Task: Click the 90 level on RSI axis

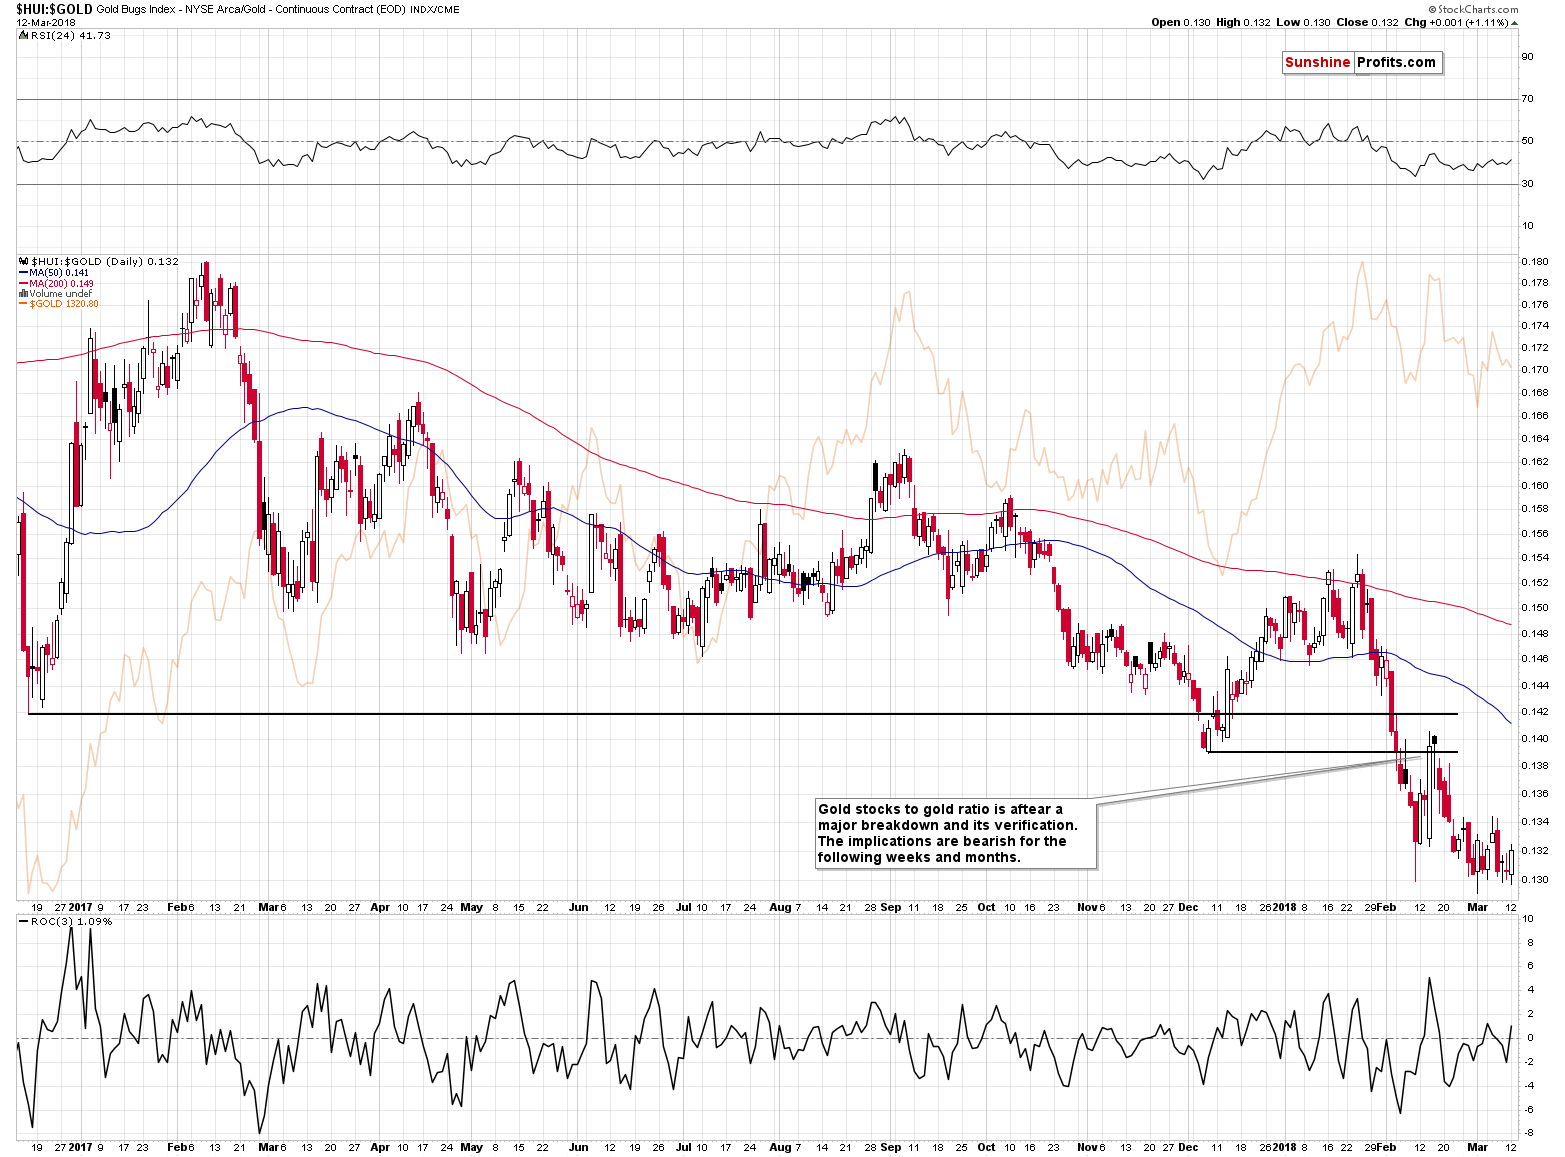Action: click(x=1528, y=57)
